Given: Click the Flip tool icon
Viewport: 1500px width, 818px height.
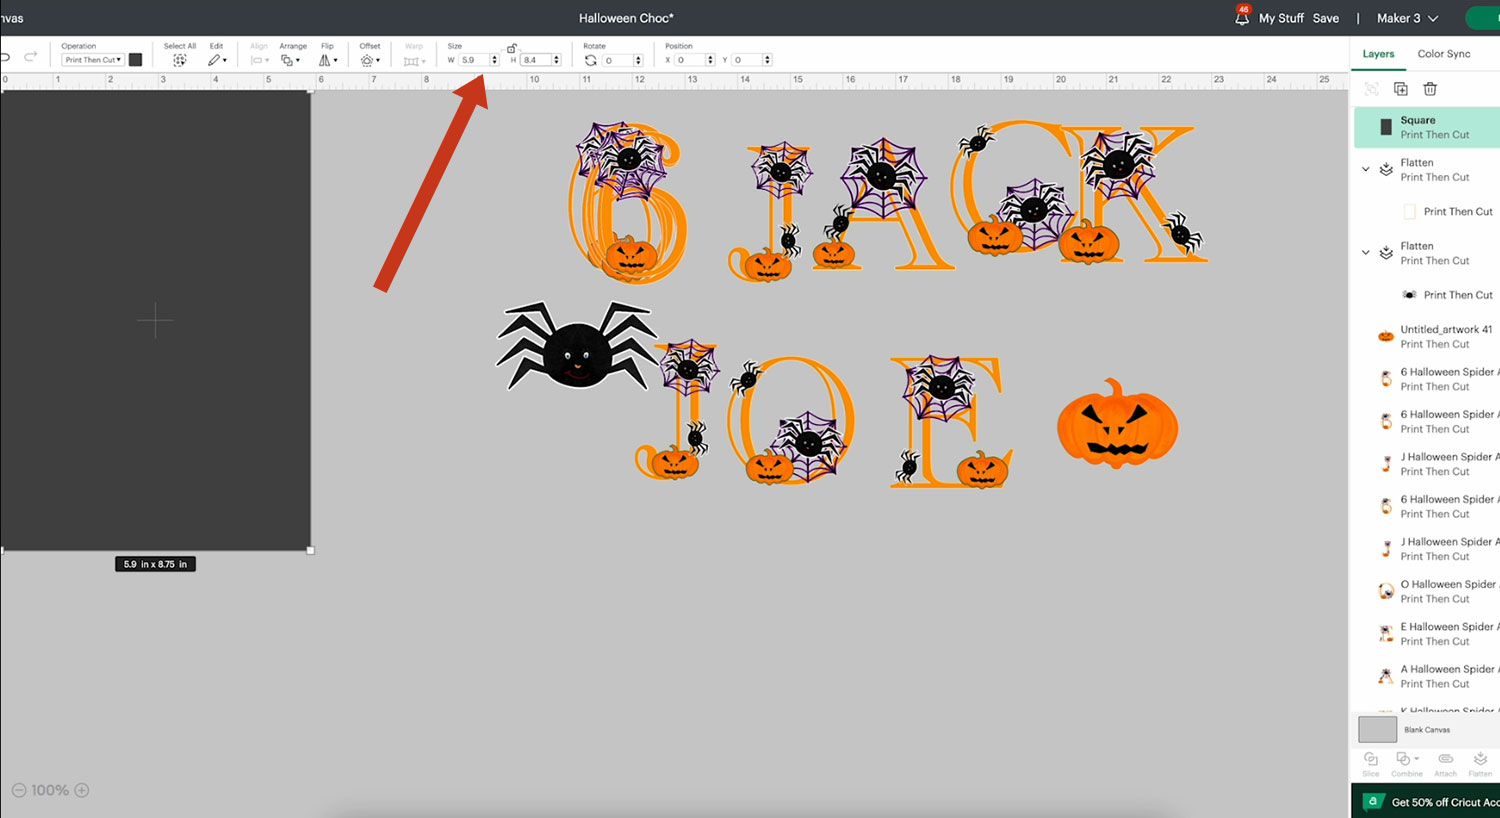Looking at the screenshot, I should pyautogui.click(x=327, y=60).
